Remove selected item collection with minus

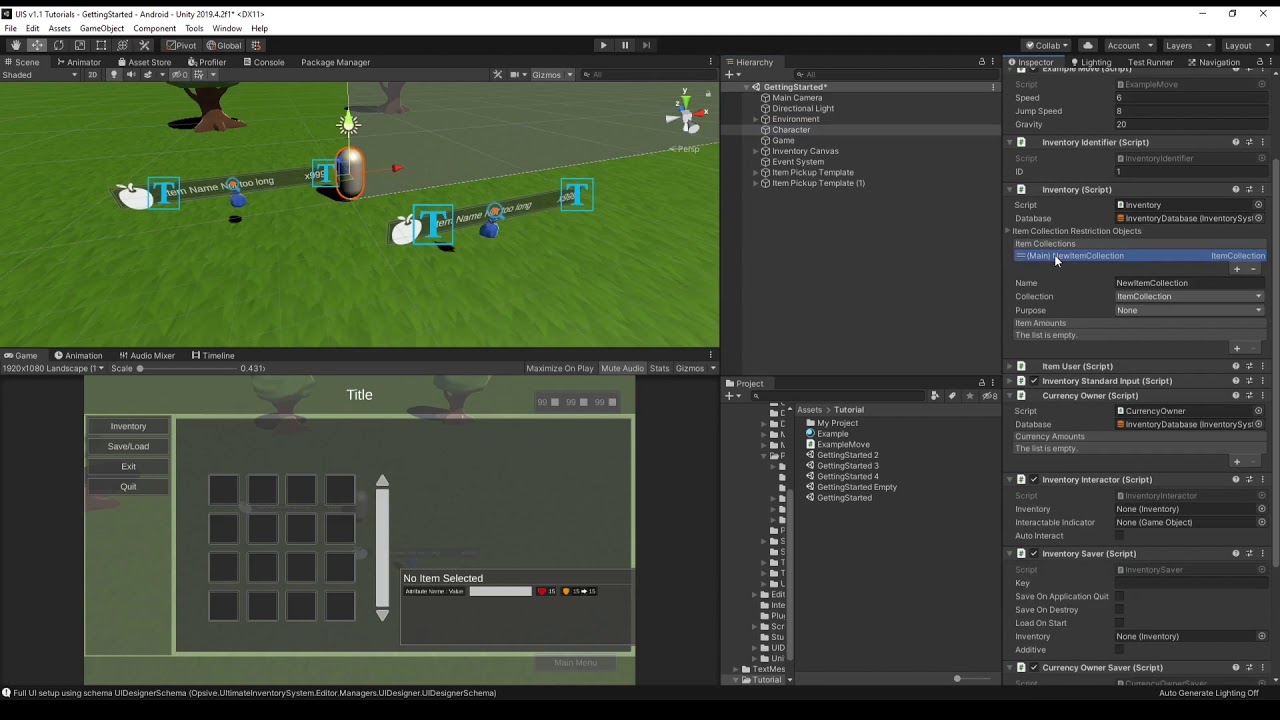click(x=1253, y=269)
